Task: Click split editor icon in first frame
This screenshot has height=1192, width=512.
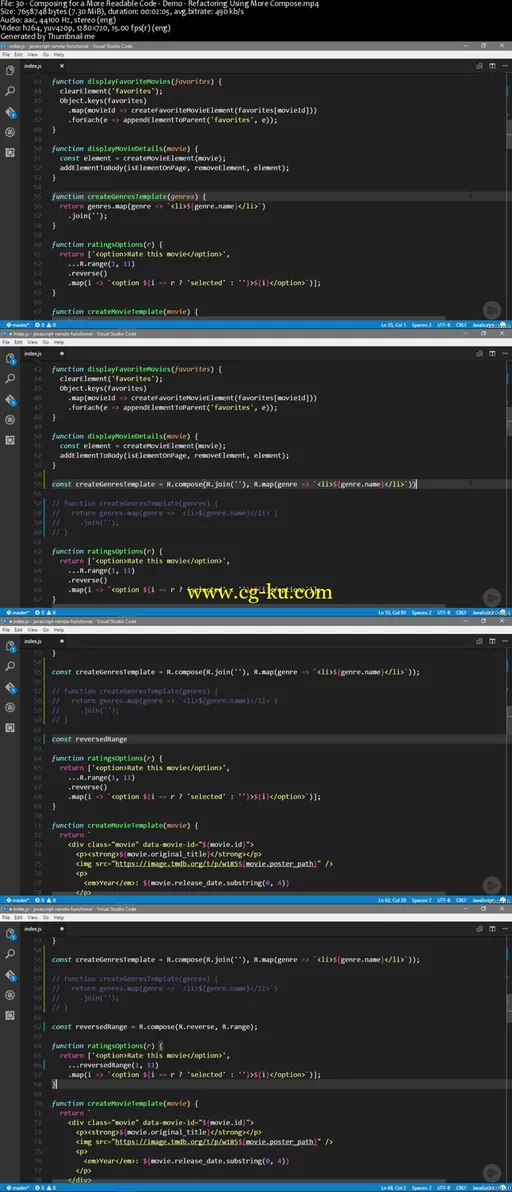Action: click(x=493, y=67)
